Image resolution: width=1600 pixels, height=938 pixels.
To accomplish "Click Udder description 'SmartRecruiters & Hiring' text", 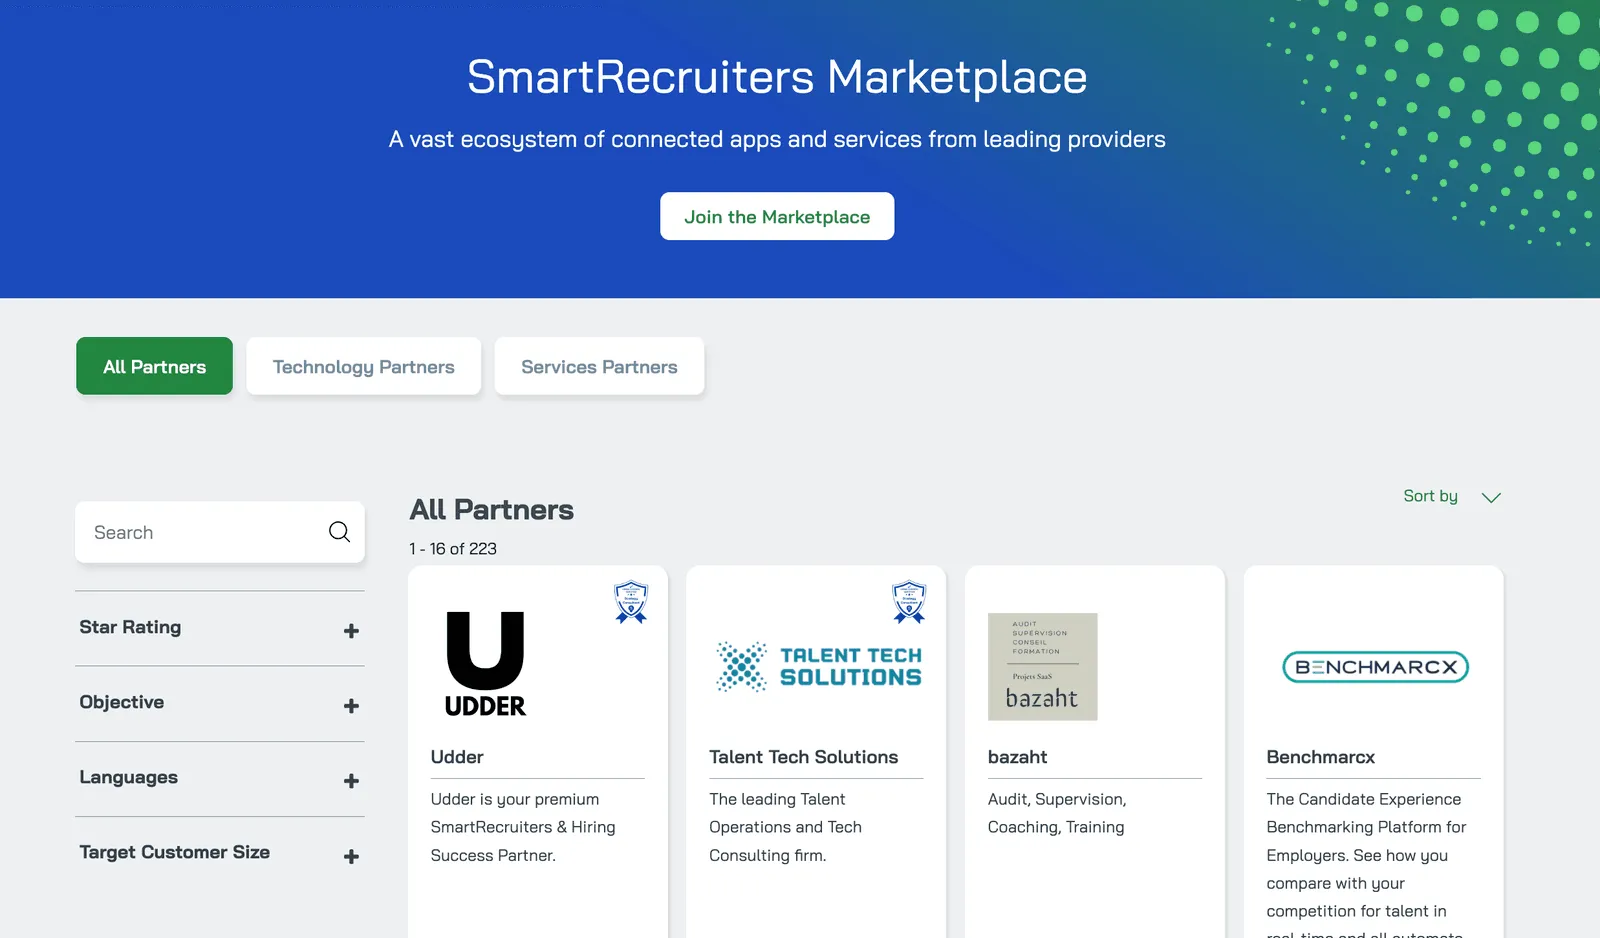I will (x=523, y=827).
